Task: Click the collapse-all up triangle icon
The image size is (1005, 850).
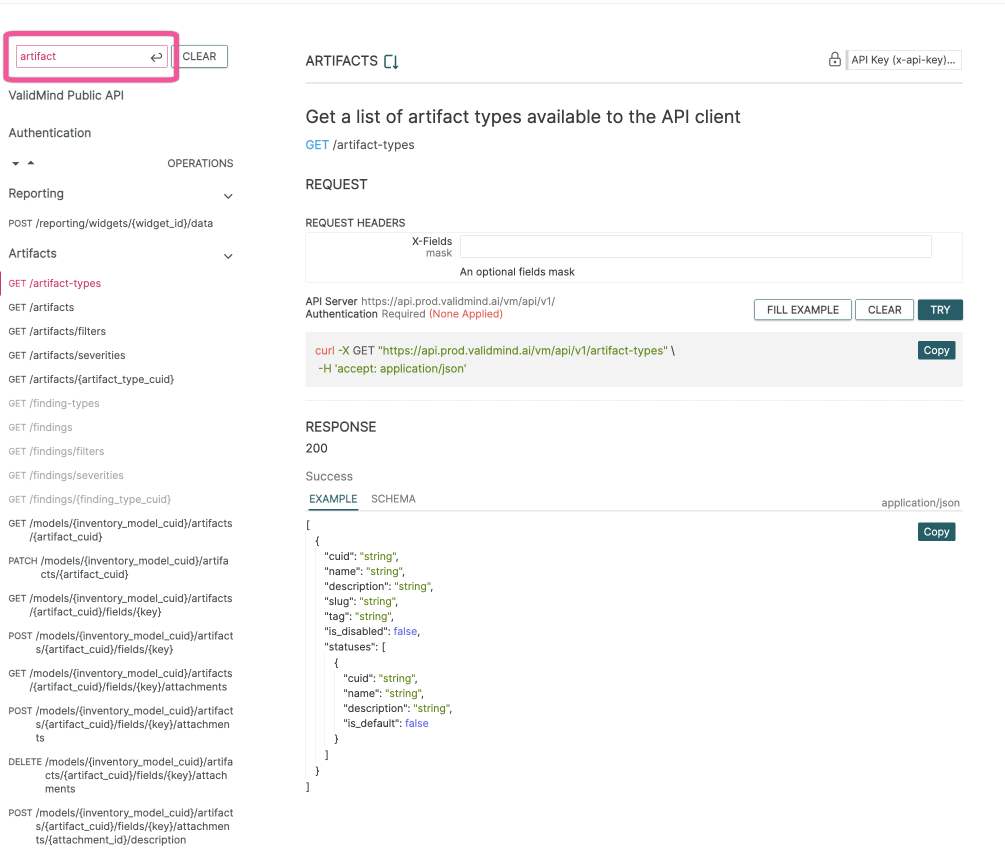Action: click(x=30, y=163)
